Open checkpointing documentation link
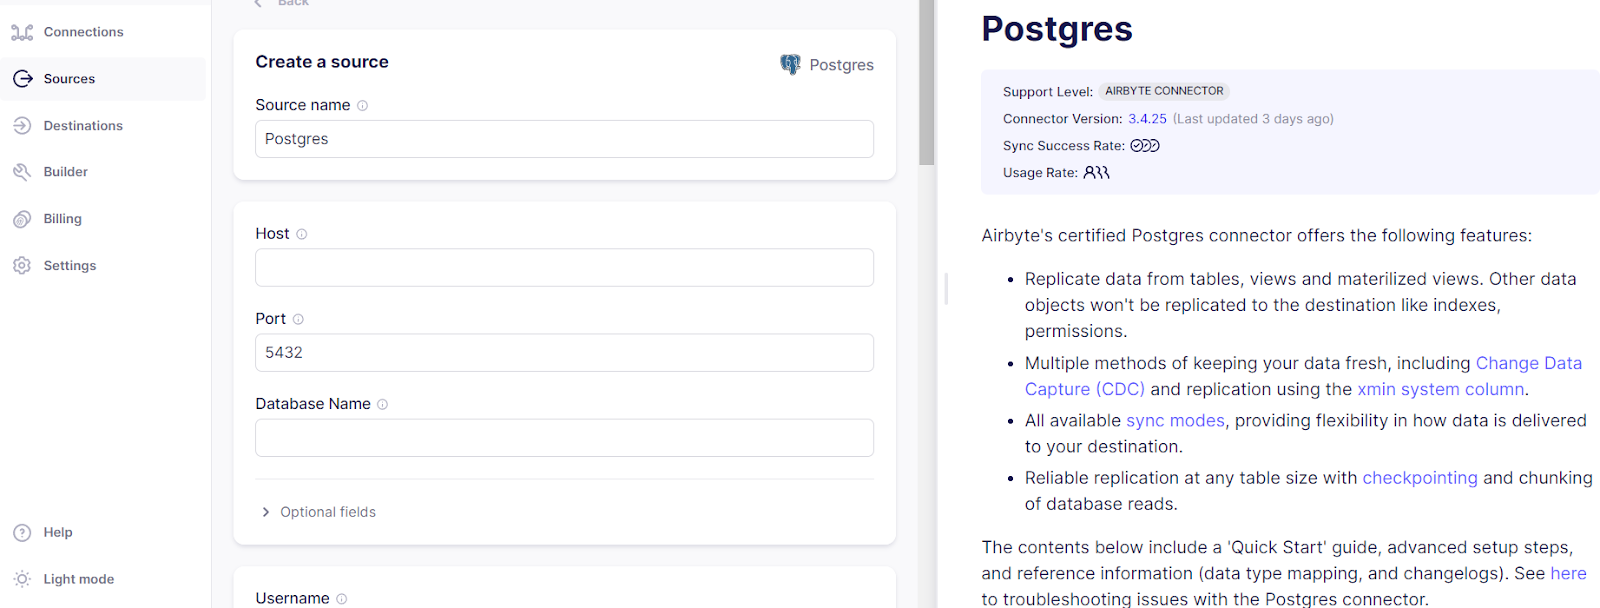Screen dimensions: 1600x608 [x=1419, y=478]
